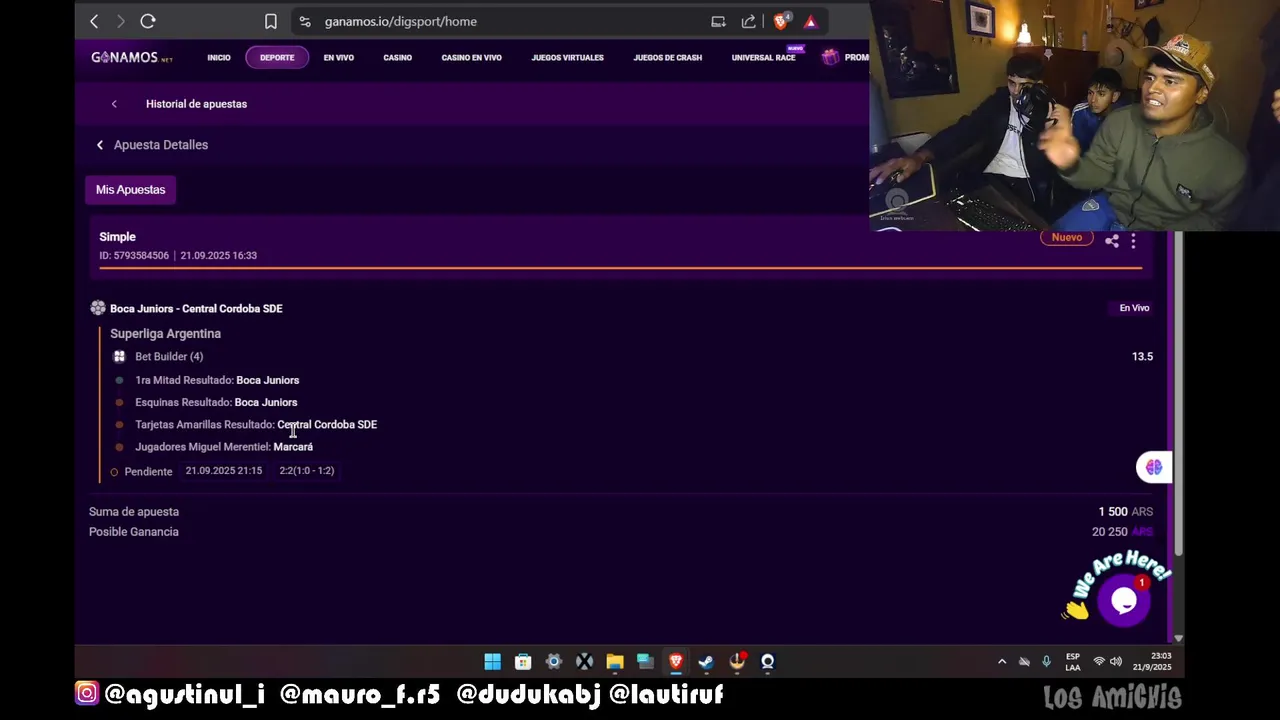Open Settings gear from taskbar

[x=554, y=661]
